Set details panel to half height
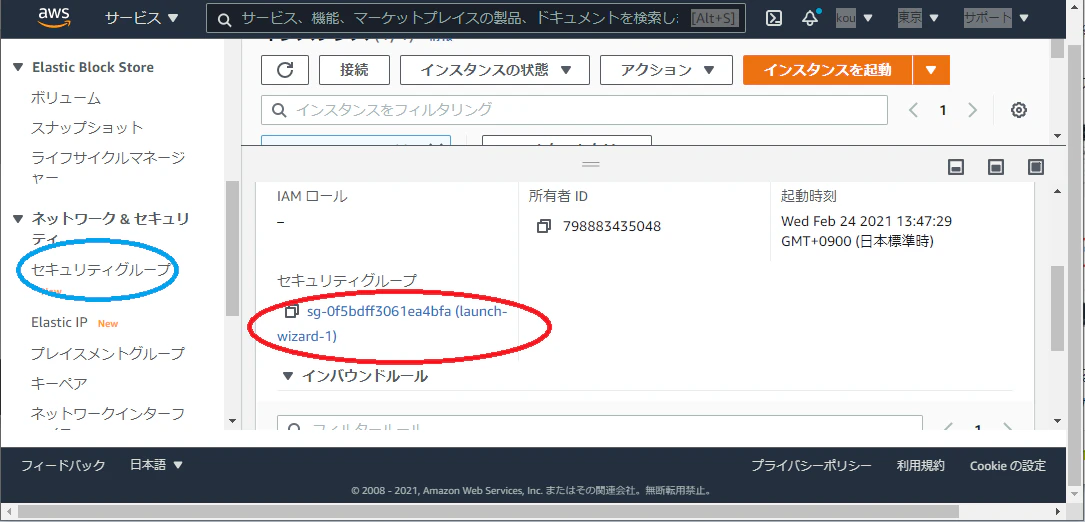Image resolution: width=1085 pixels, height=522 pixels. coord(996,167)
